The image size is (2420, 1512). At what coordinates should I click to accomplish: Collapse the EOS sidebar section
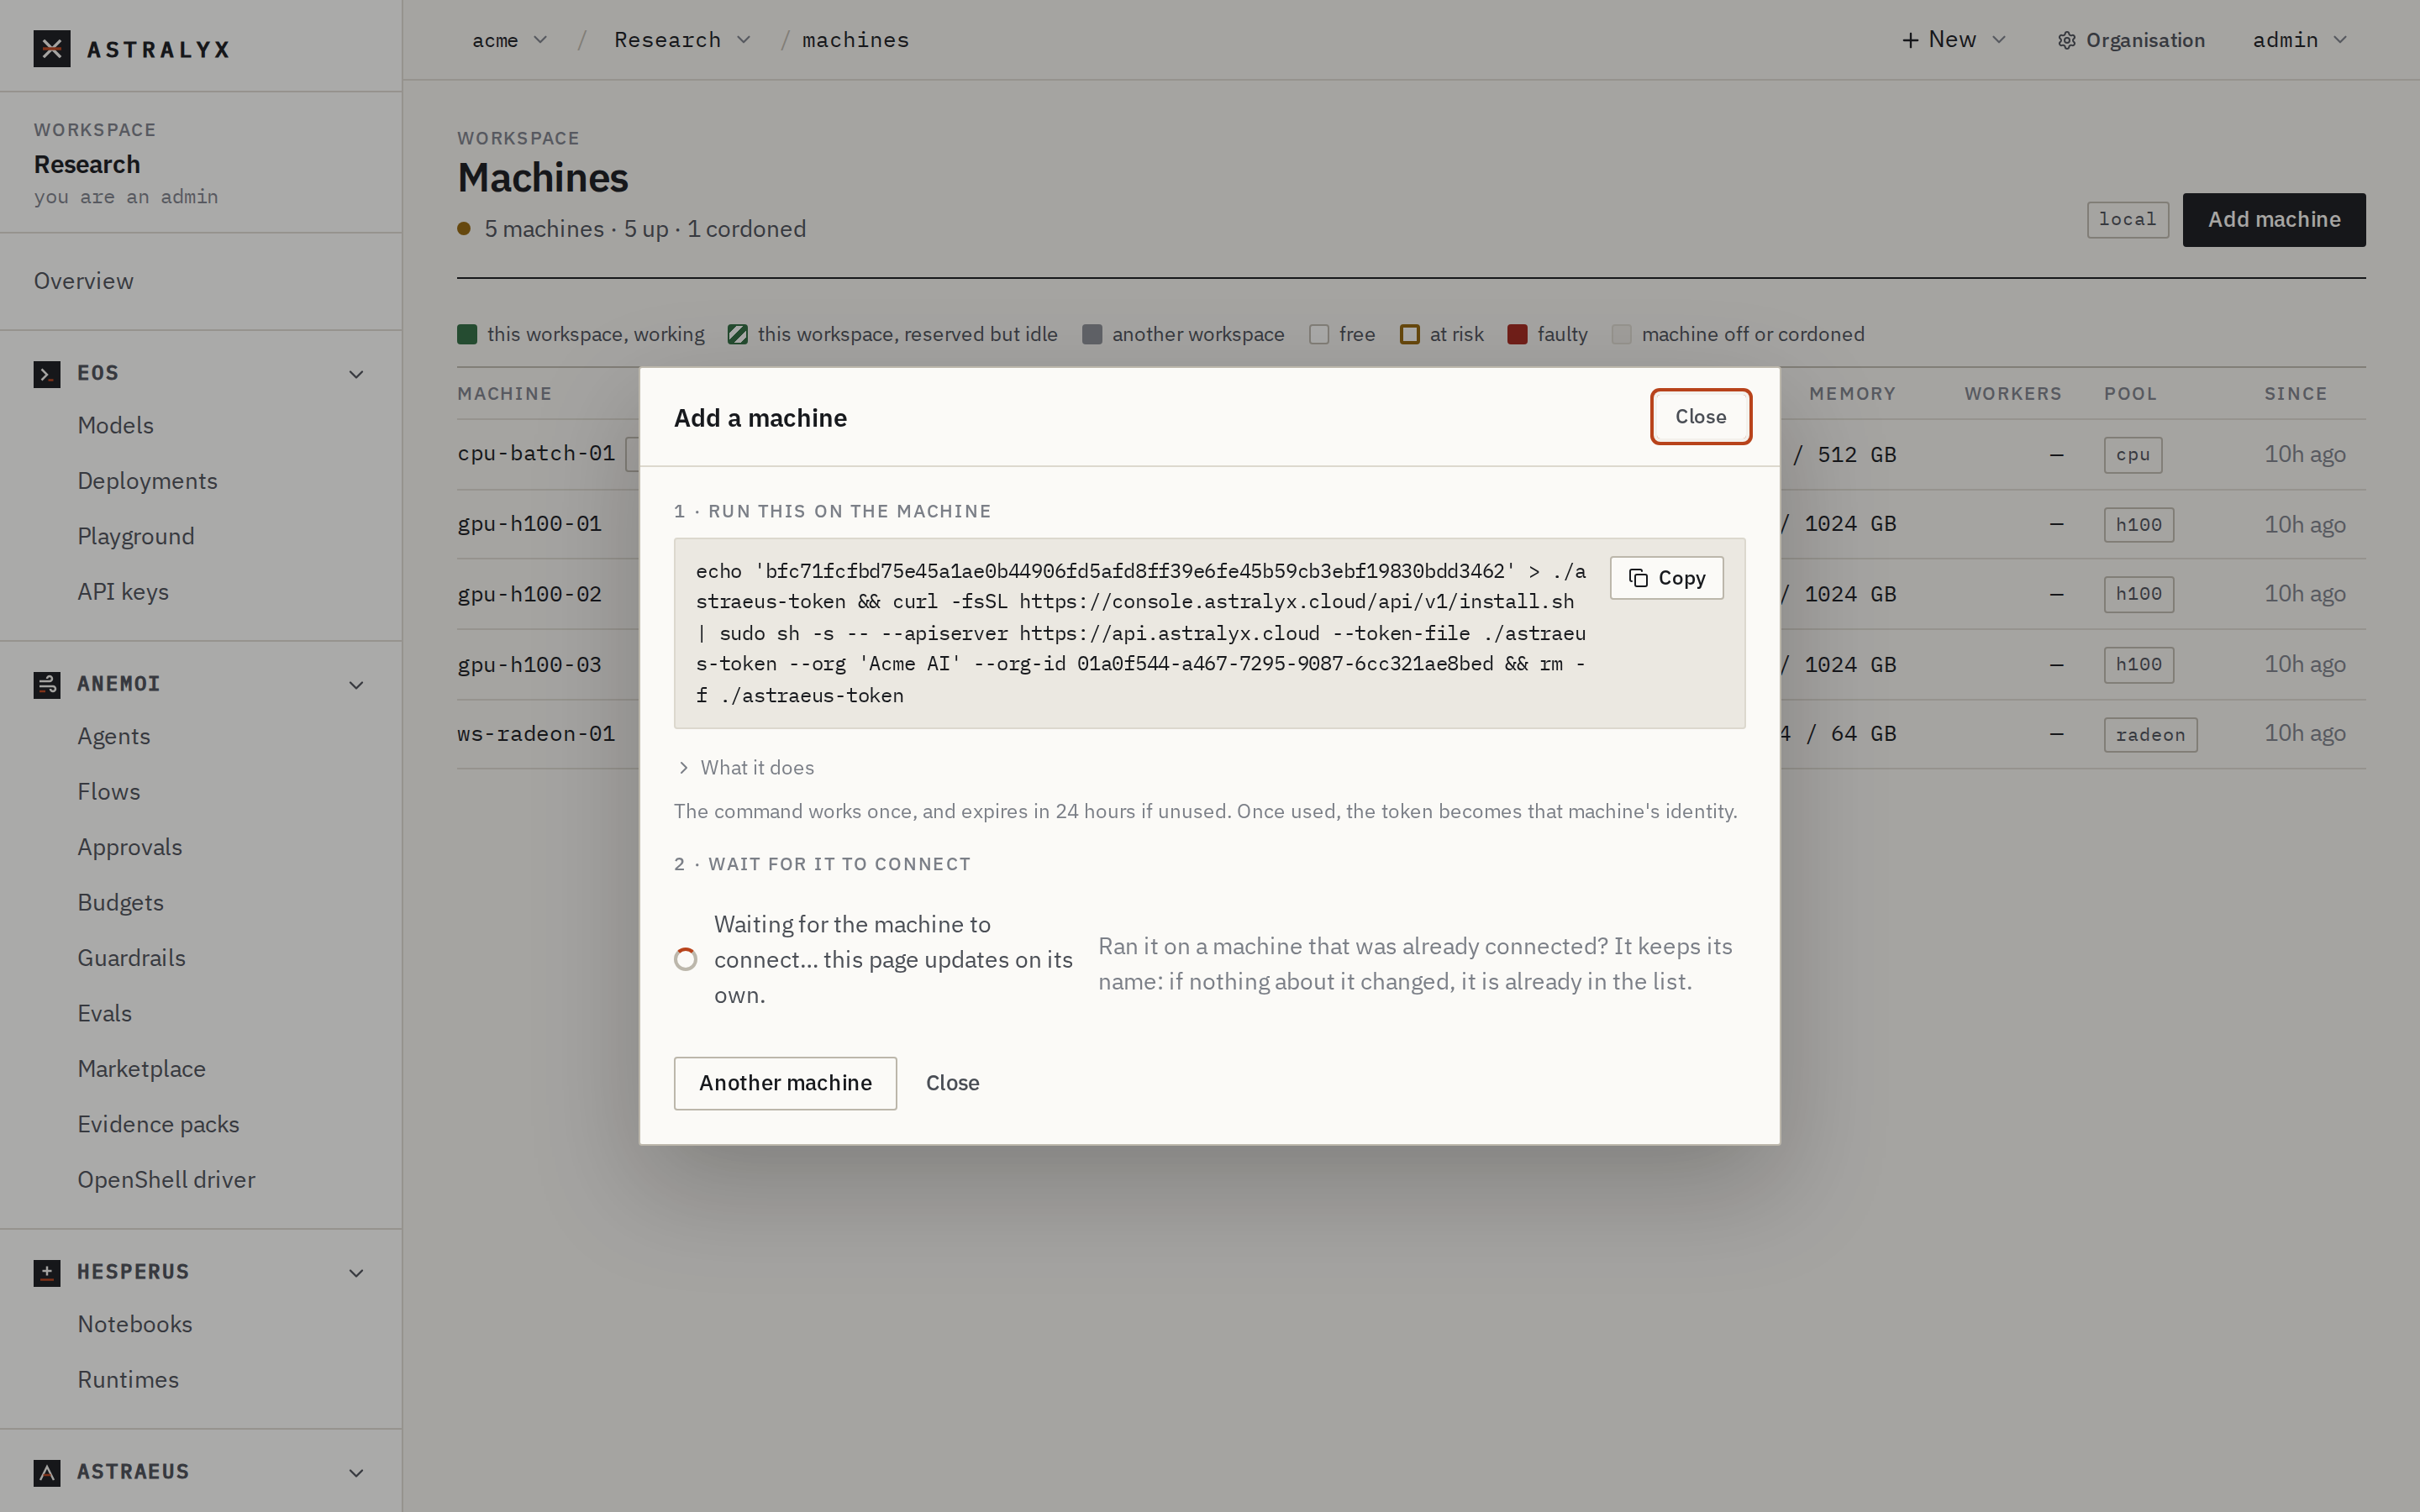click(356, 374)
